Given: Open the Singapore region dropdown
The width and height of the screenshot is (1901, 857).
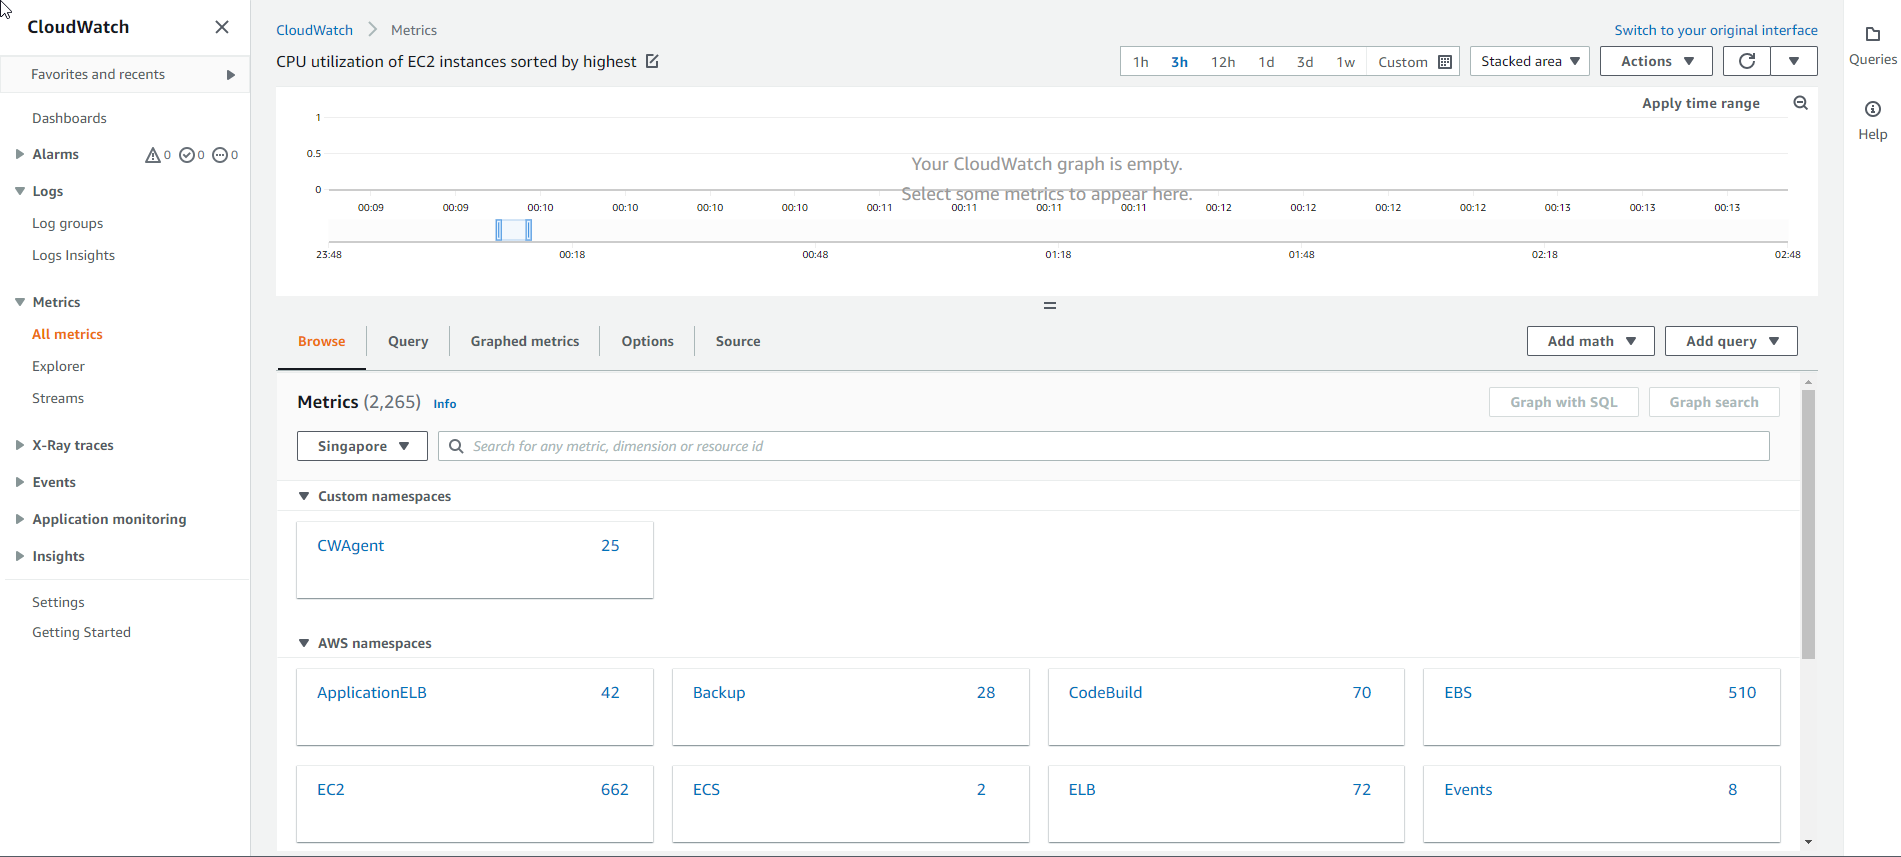Looking at the screenshot, I should [362, 446].
